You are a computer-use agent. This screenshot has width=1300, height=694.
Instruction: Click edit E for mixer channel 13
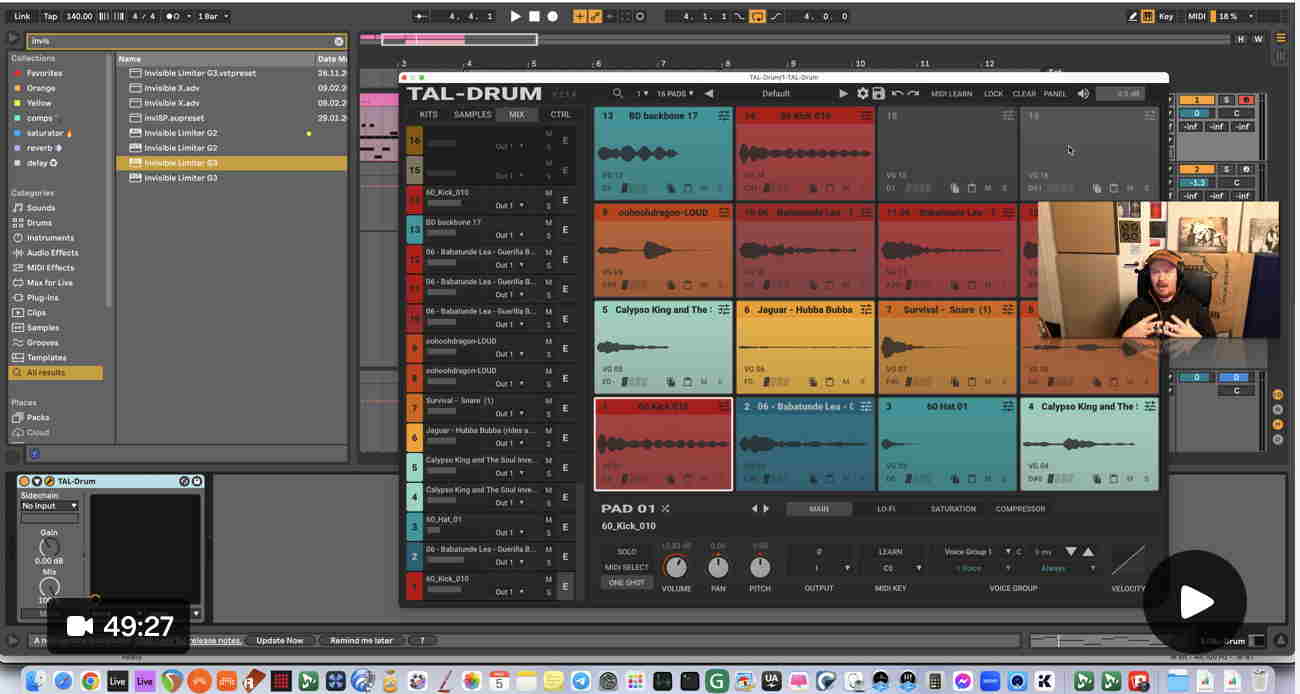(565, 230)
